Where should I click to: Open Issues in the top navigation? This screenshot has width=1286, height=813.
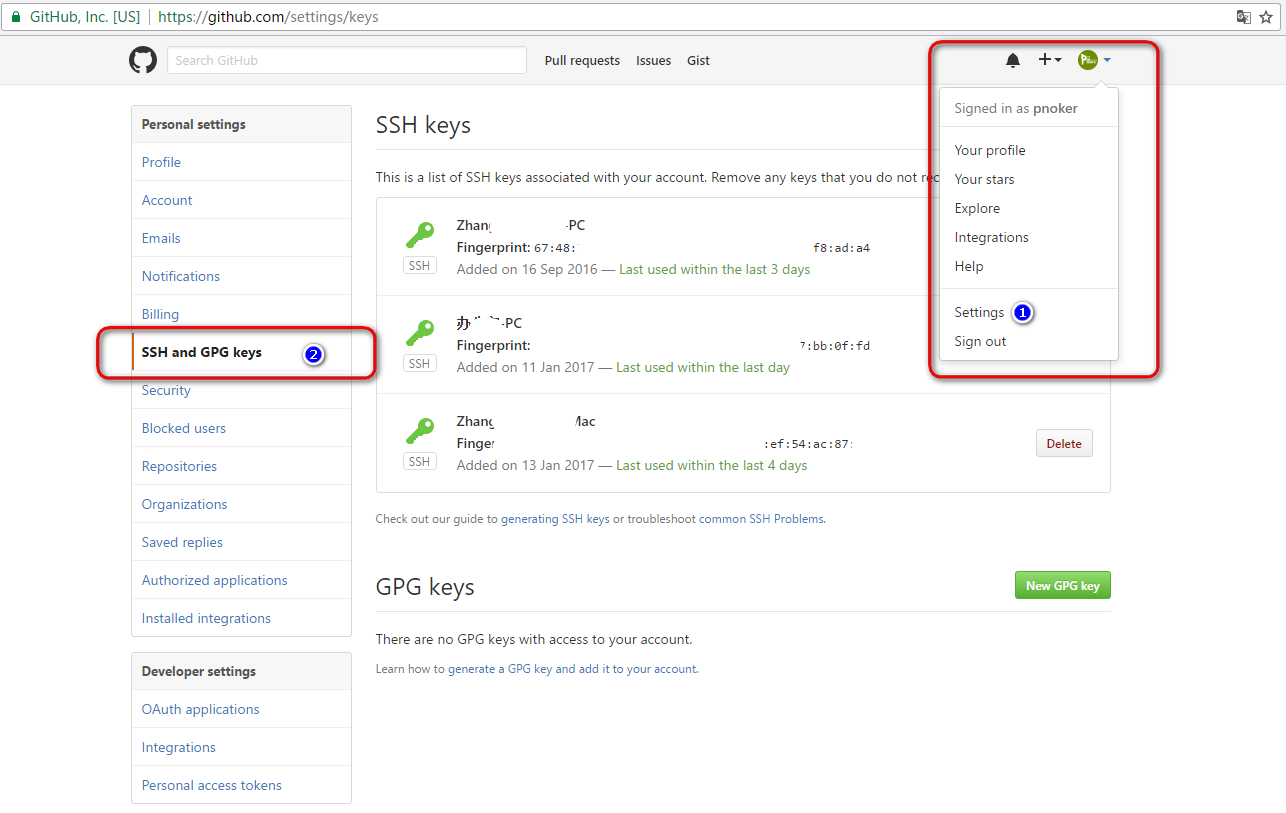click(x=654, y=61)
